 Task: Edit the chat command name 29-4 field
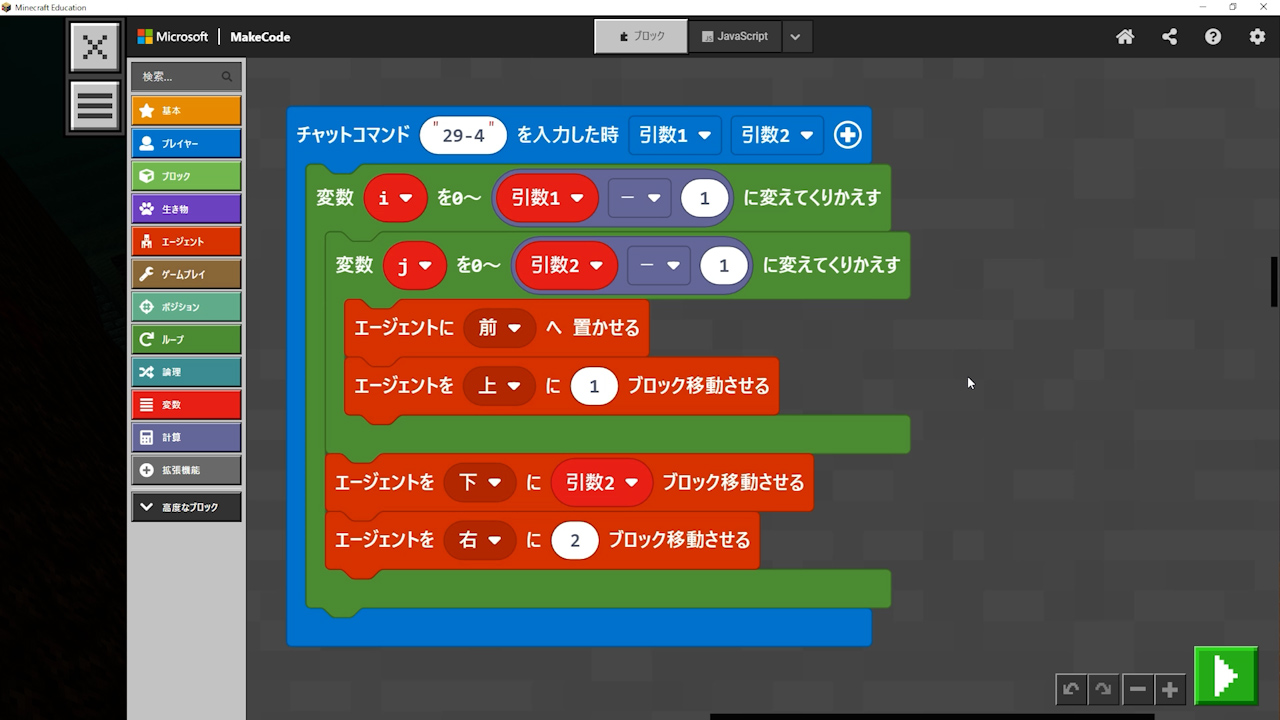click(463, 135)
